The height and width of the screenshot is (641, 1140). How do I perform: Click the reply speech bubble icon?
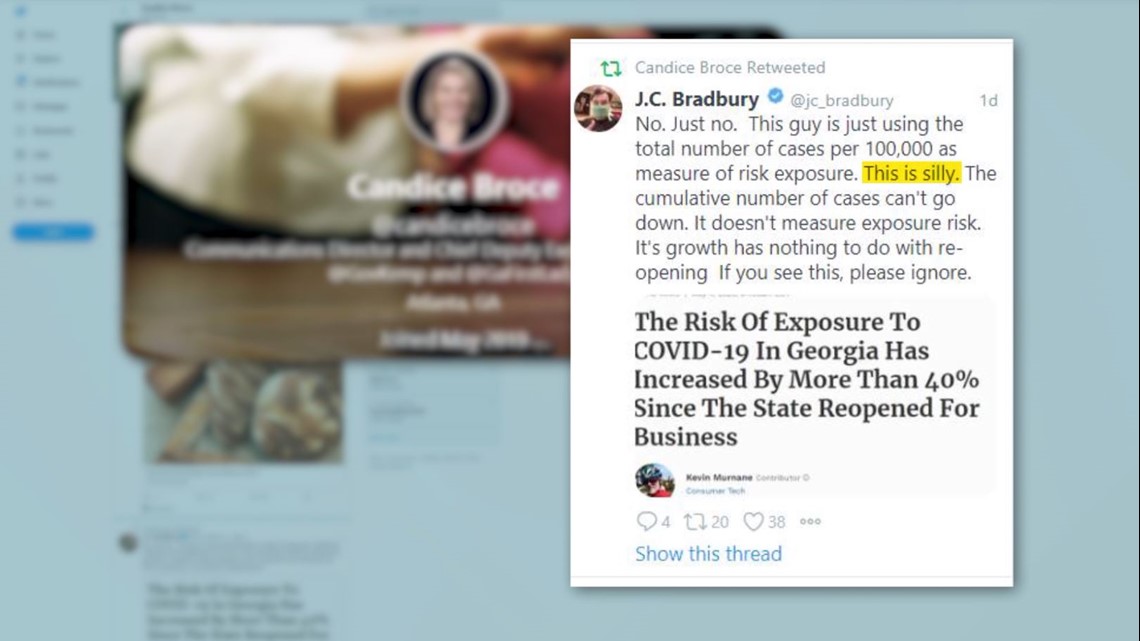coord(646,521)
